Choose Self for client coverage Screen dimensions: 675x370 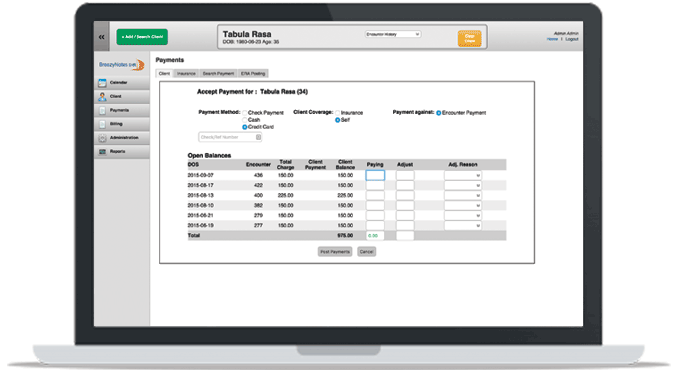[x=338, y=120]
